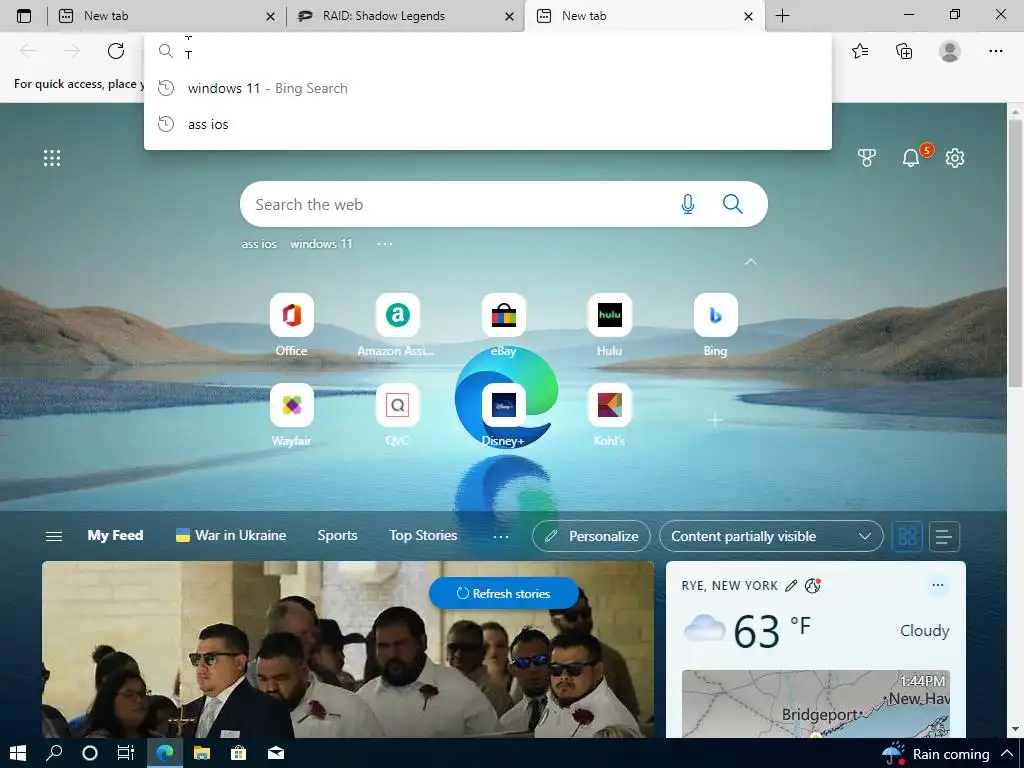Open Microsoft Rewards trophy icon

coord(867,158)
